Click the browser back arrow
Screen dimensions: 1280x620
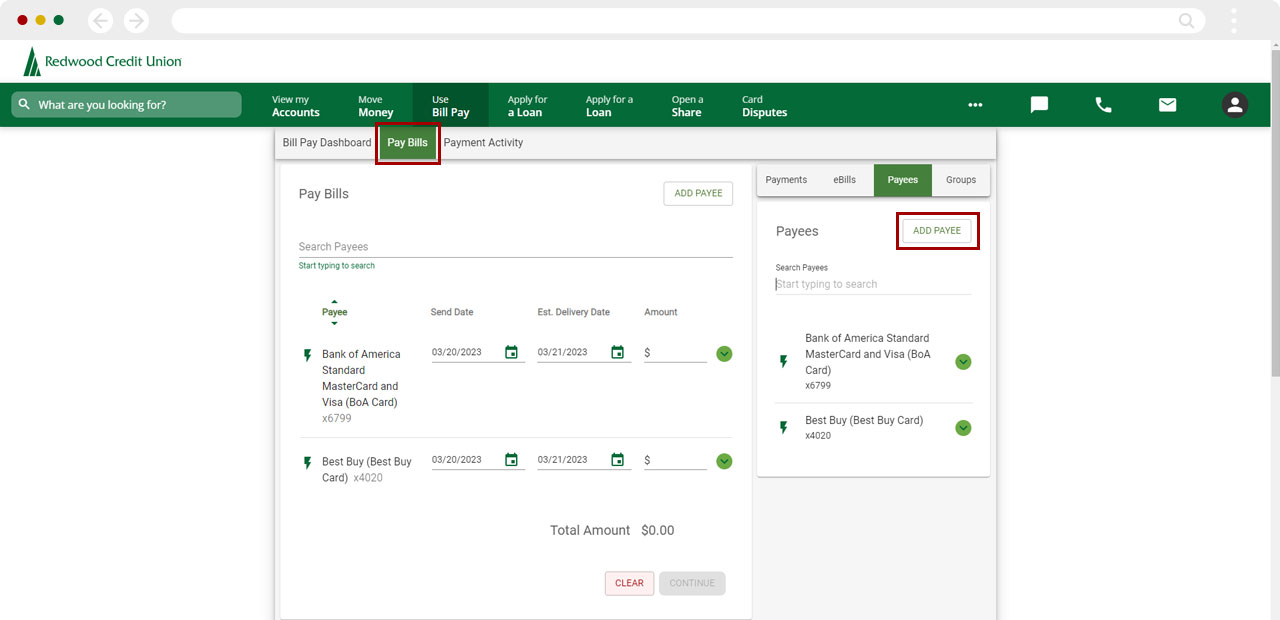101,20
